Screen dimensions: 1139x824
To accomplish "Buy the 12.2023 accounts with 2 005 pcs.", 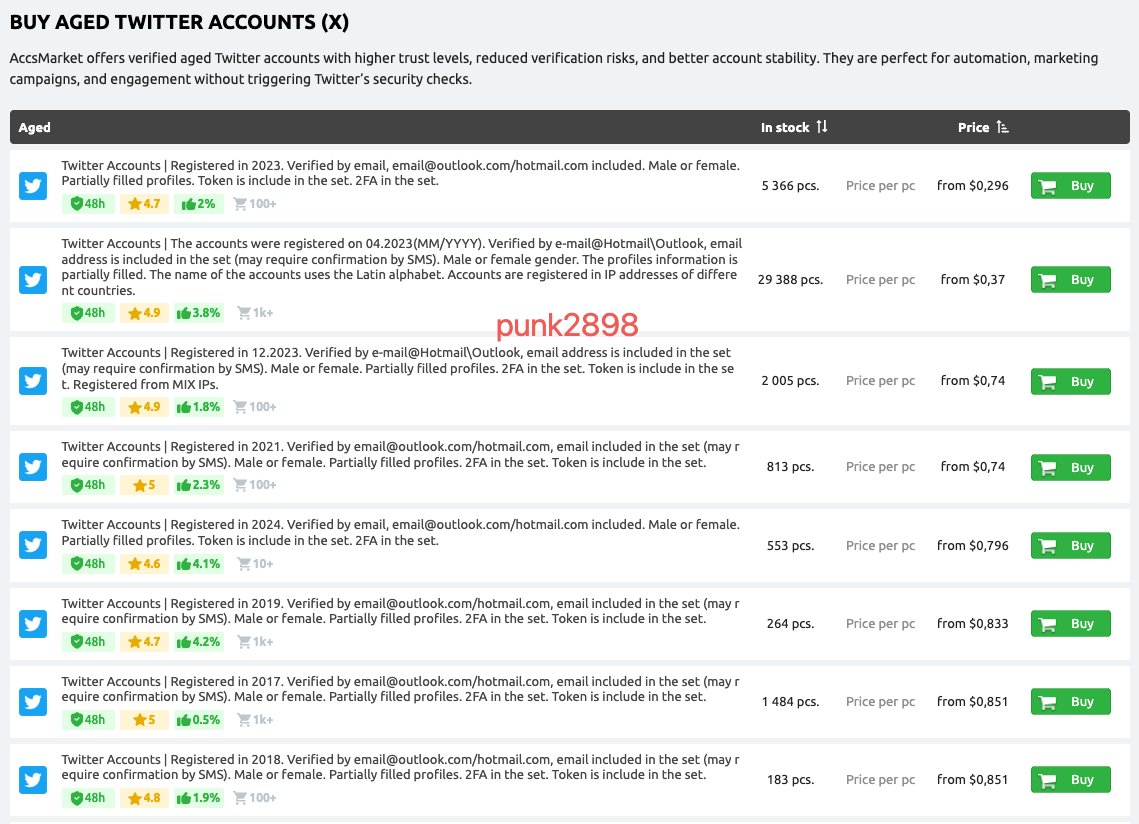I will (1070, 381).
